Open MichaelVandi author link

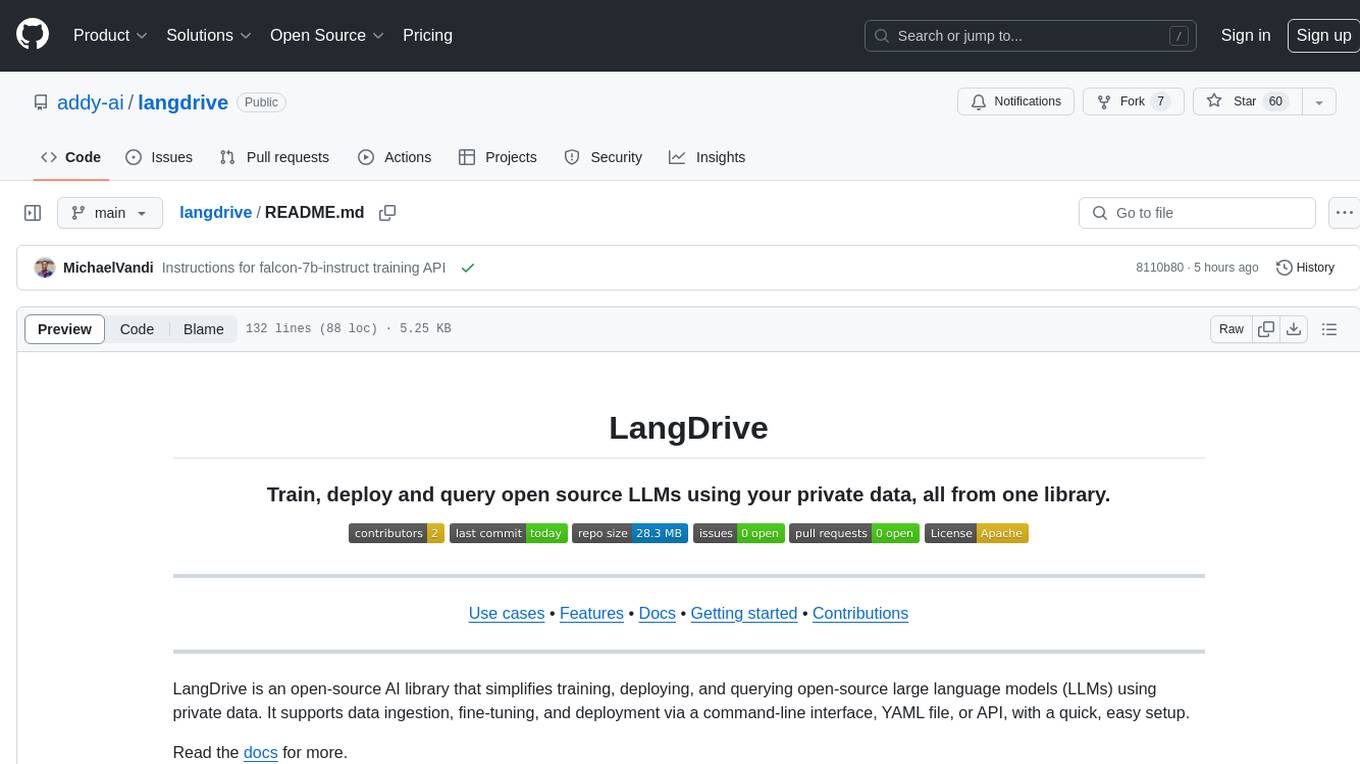(108, 268)
